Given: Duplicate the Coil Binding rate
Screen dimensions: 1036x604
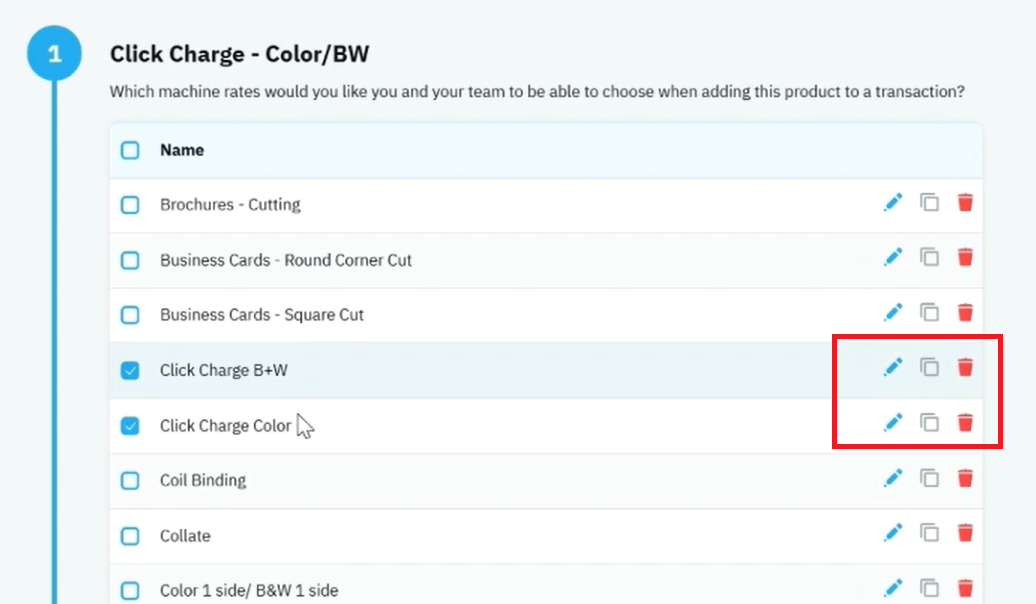Looking at the screenshot, I should [x=929, y=478].
